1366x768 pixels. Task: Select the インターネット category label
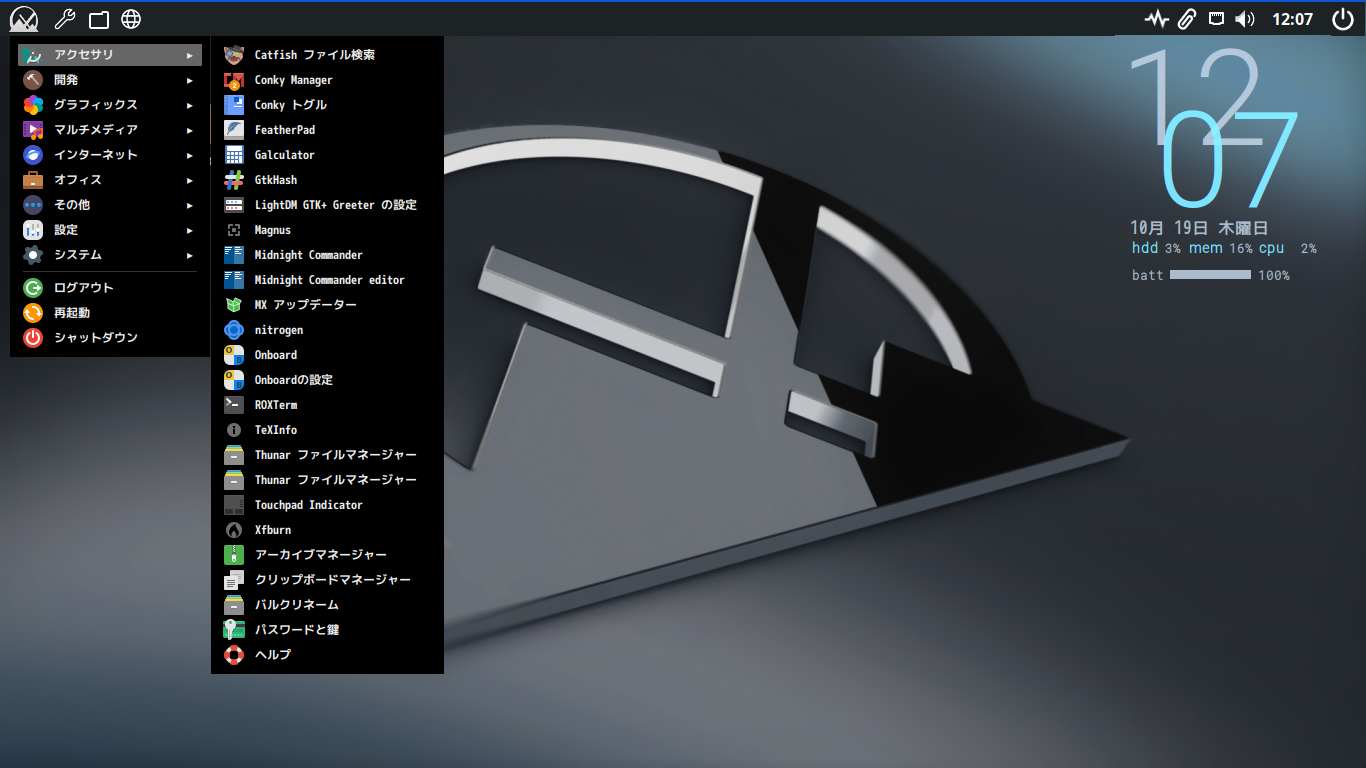96,155
